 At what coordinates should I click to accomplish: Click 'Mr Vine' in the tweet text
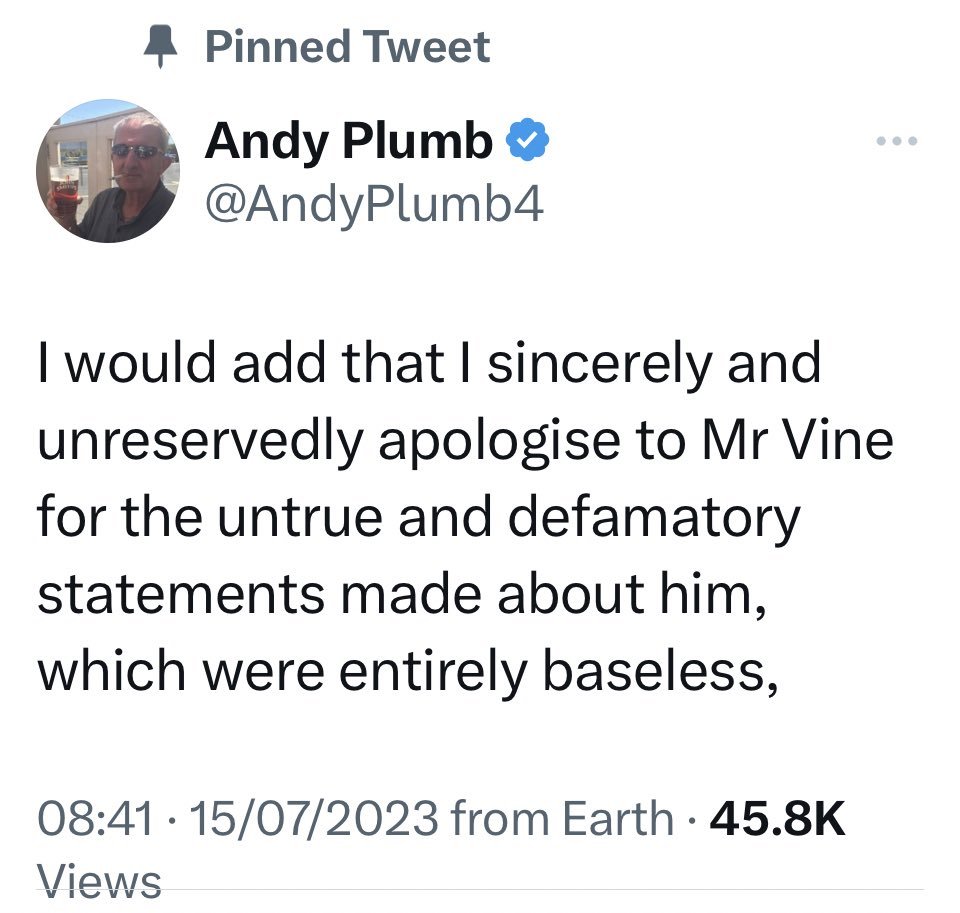798,440
